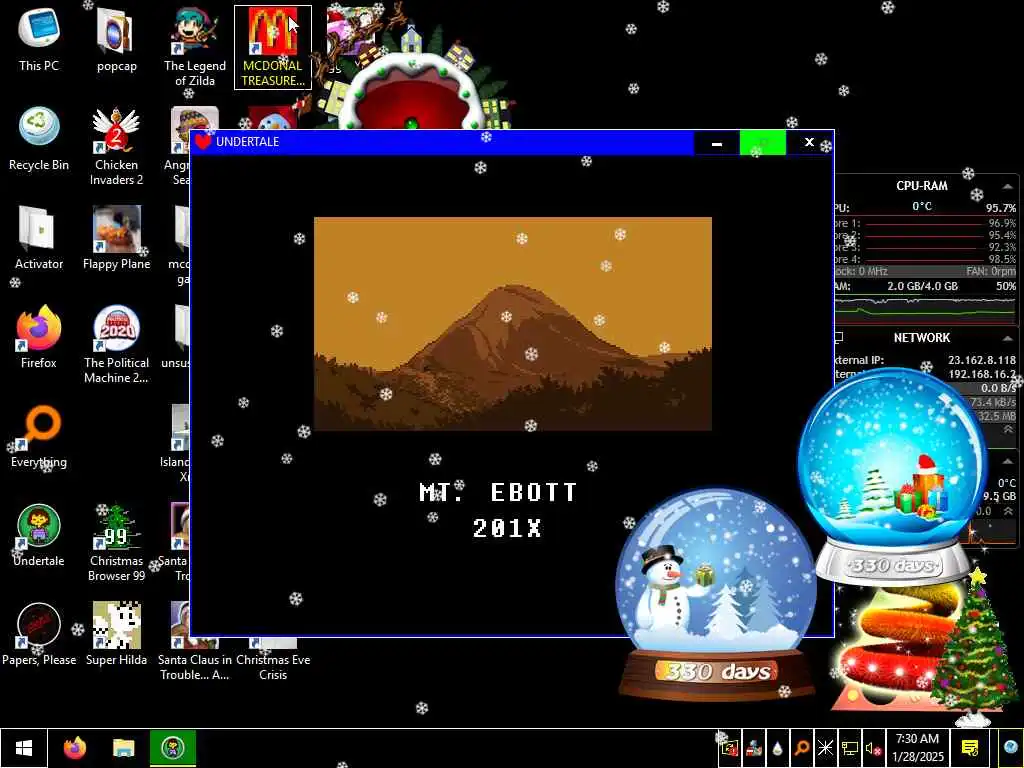
Task: Launch the Flappy Plane game shortcut
Action: click(x=116, y=238)
